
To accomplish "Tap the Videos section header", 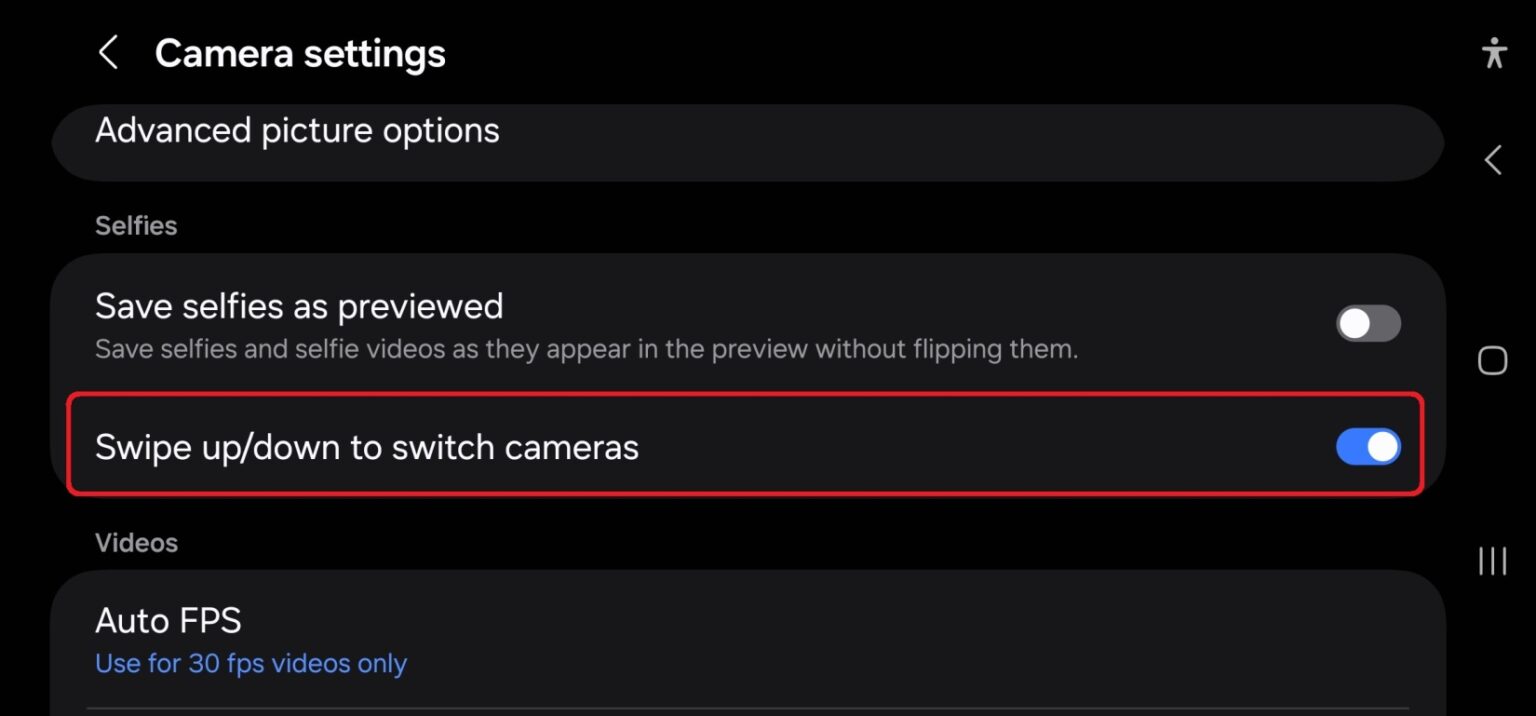I will [137, 542].
